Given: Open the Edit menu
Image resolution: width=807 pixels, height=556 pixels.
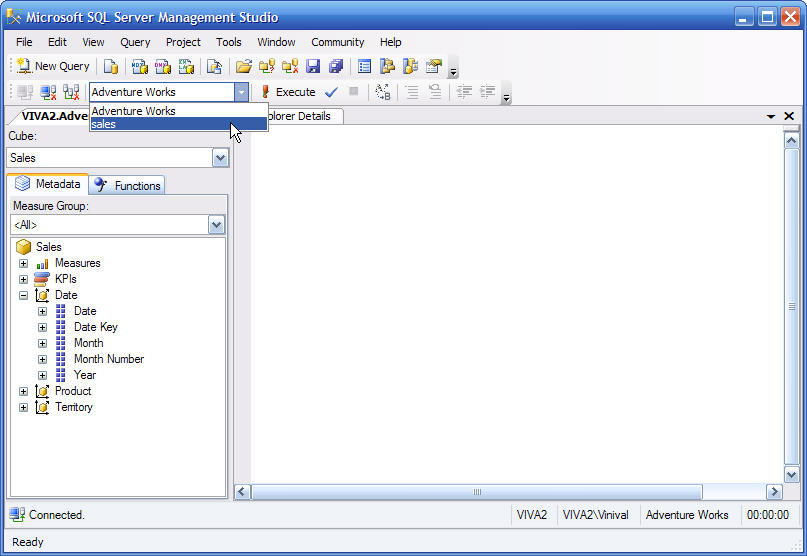Looking at the screenshot, I should coord(57,42).
